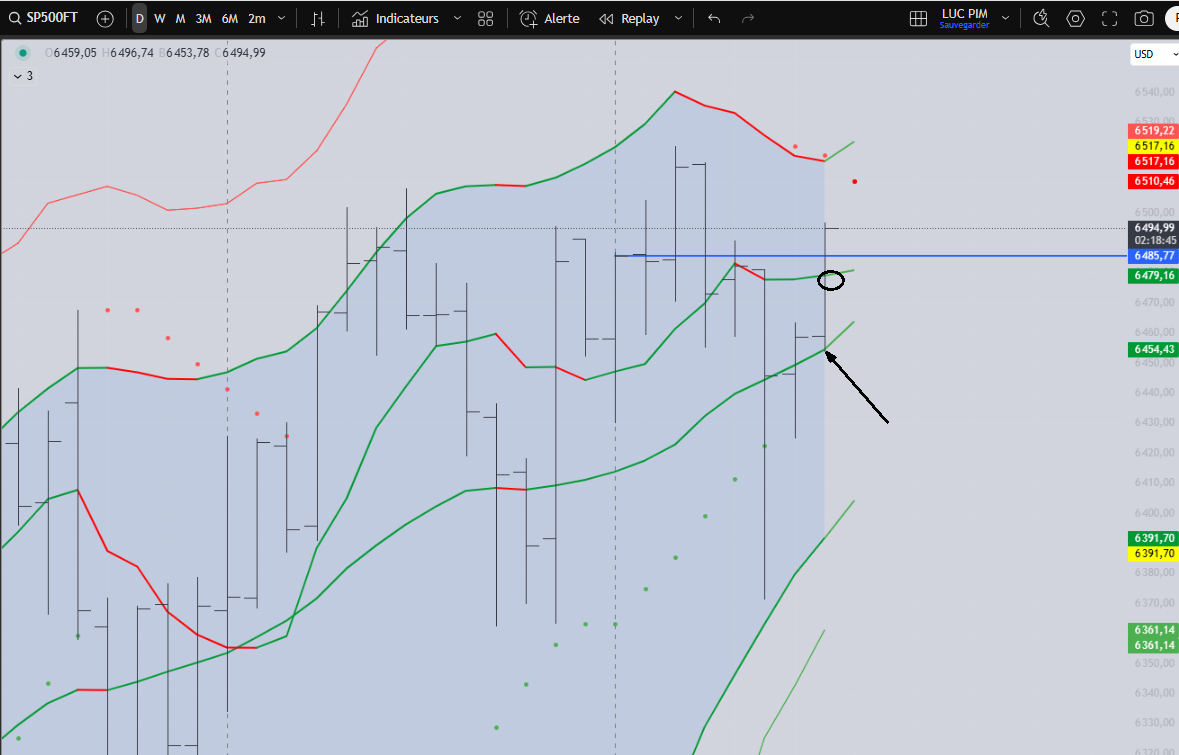The image size is (1179, 755).
Task: Click the high value 6496,74 in legend
Action: 132,53
